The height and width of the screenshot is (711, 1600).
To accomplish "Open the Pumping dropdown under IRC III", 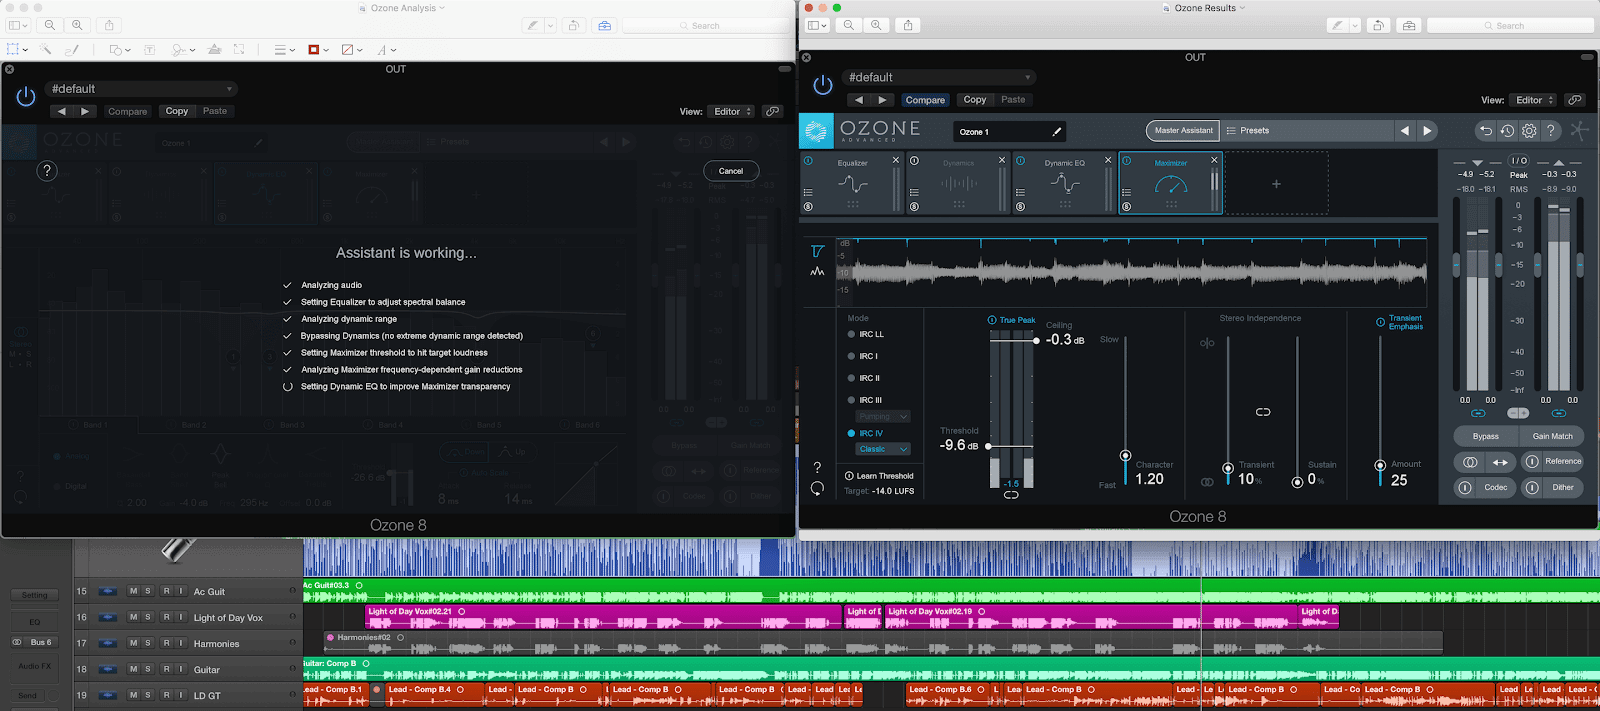I will 883,416.
